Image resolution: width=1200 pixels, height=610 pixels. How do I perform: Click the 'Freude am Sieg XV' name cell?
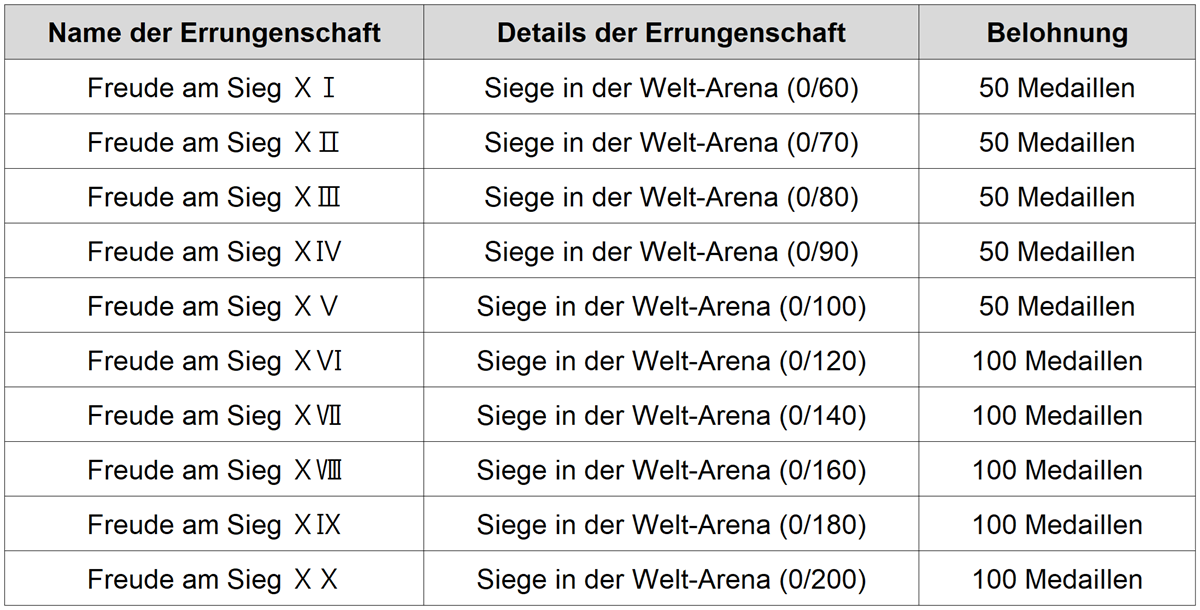coord(214,306)
